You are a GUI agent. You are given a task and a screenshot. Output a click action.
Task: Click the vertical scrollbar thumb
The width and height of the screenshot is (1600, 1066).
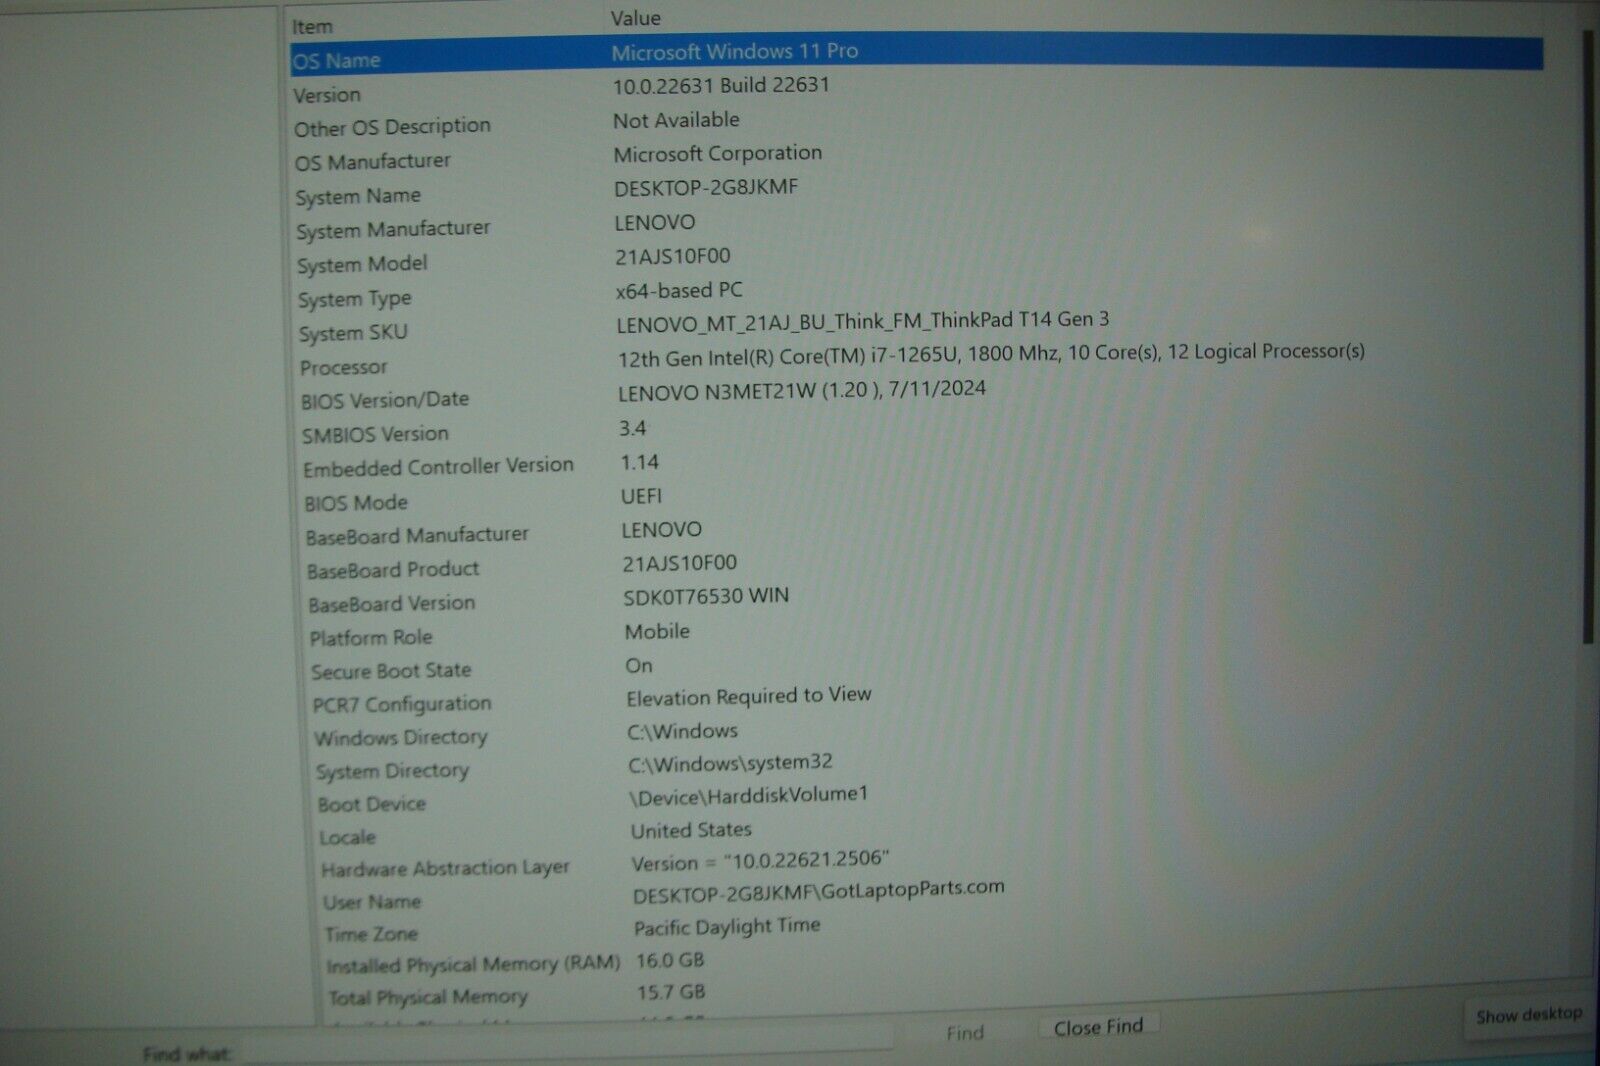pyautogui.click(x=1588, y=335)
